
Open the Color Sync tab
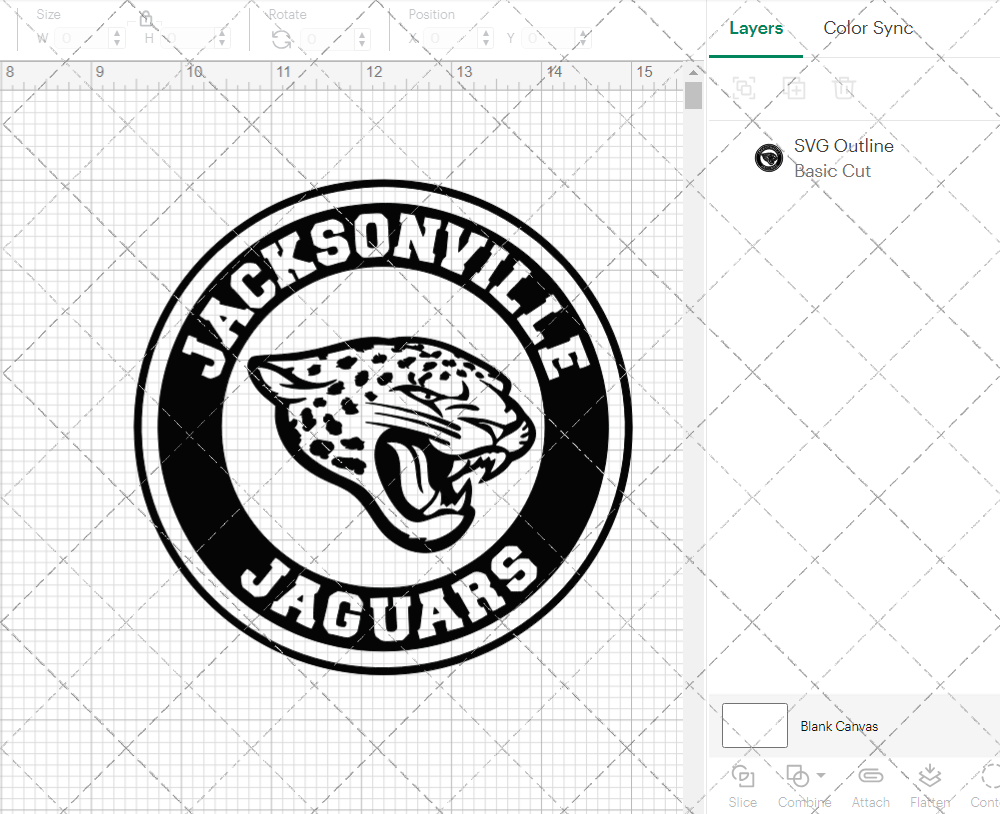tap(868, 28)
